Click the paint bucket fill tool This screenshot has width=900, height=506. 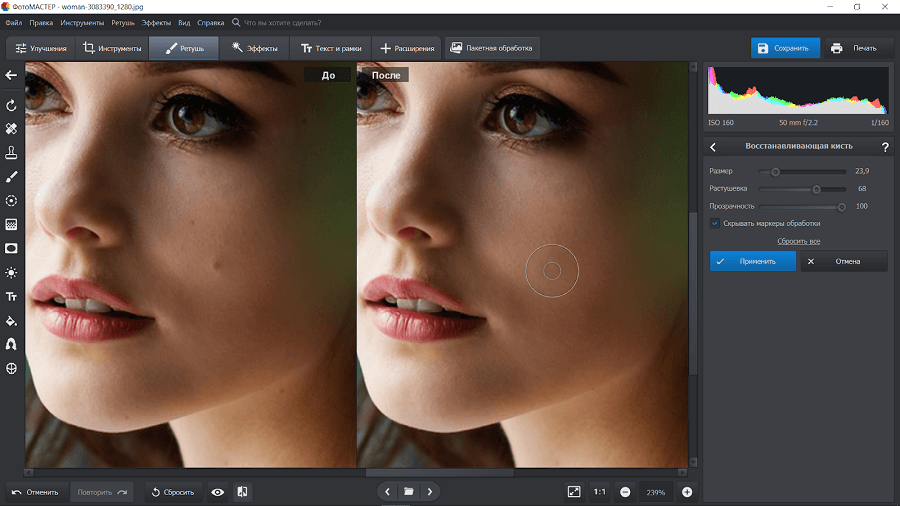coord(11,321)
